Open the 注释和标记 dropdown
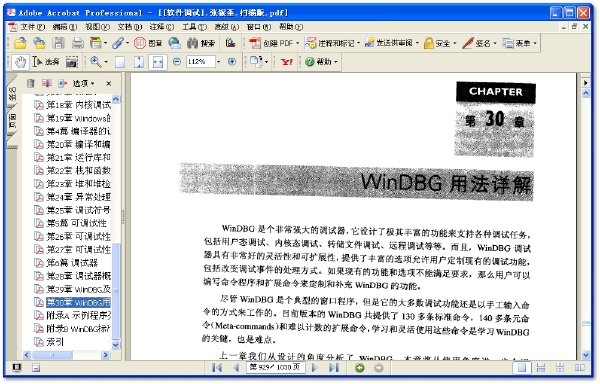Image resolution: width=600 pixels, height=384 pixels. point(332,43)
